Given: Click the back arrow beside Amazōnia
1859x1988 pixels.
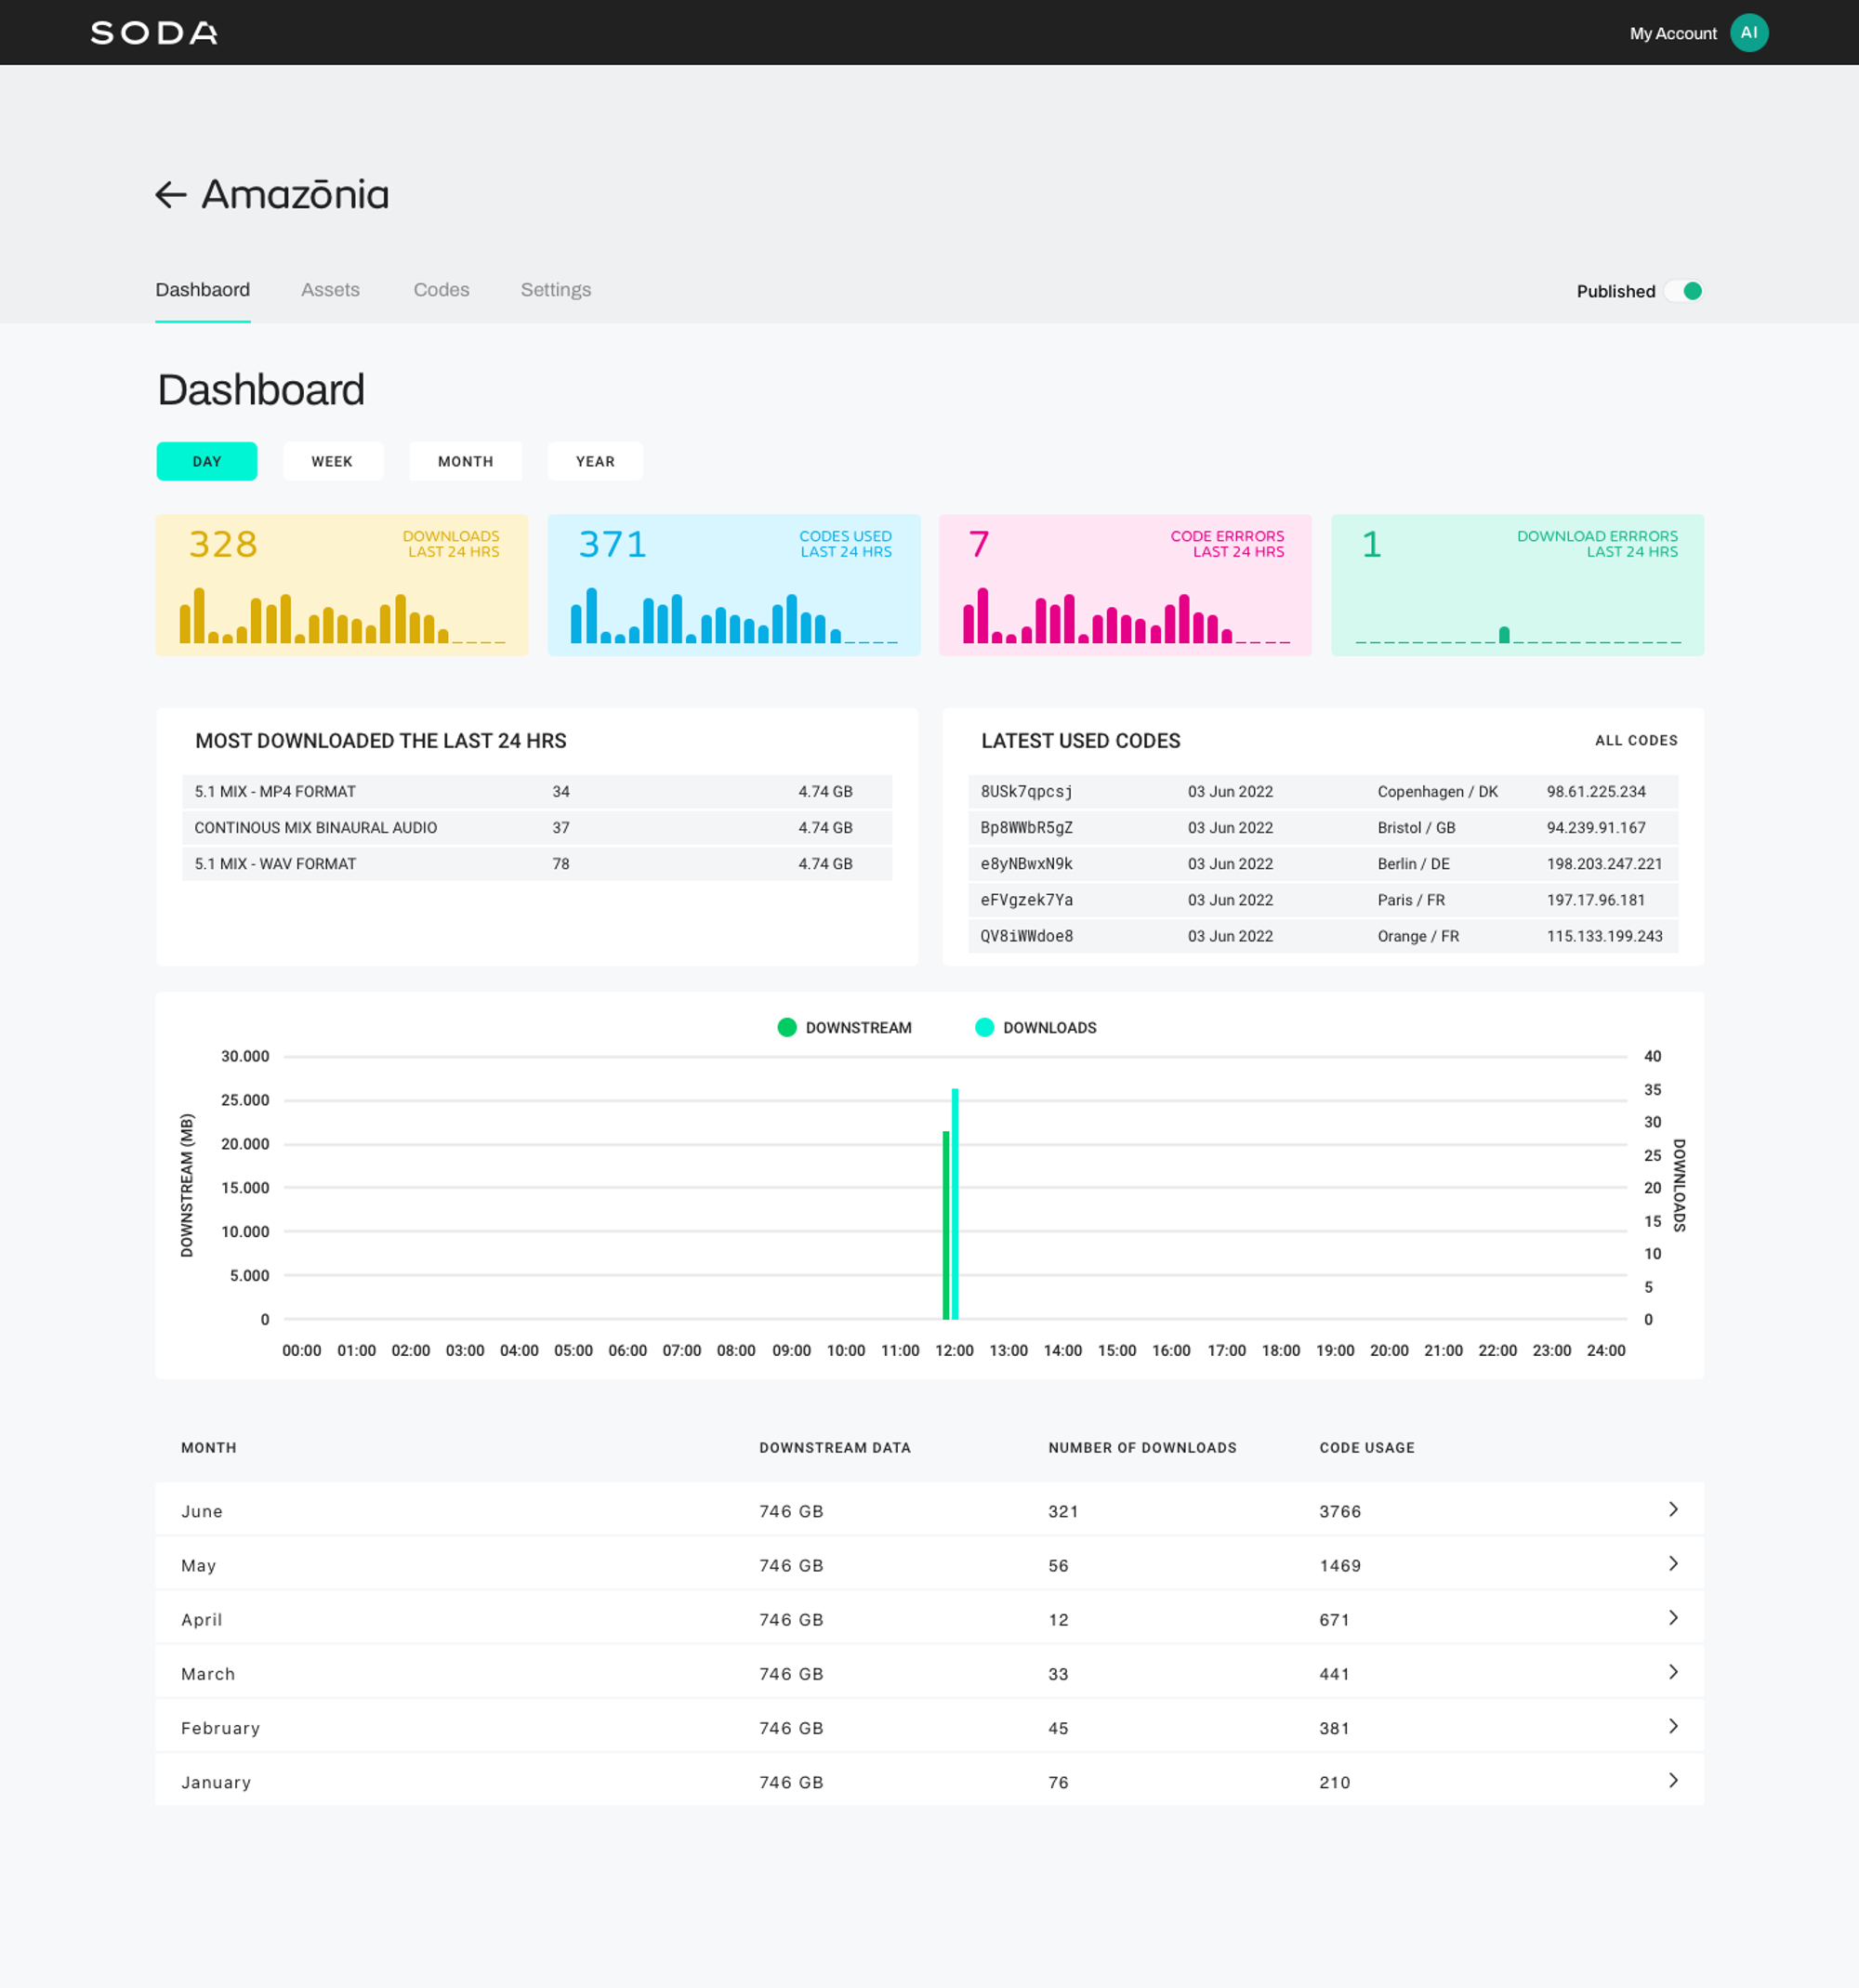Looking at the screenshot, I should coord(171,194).
